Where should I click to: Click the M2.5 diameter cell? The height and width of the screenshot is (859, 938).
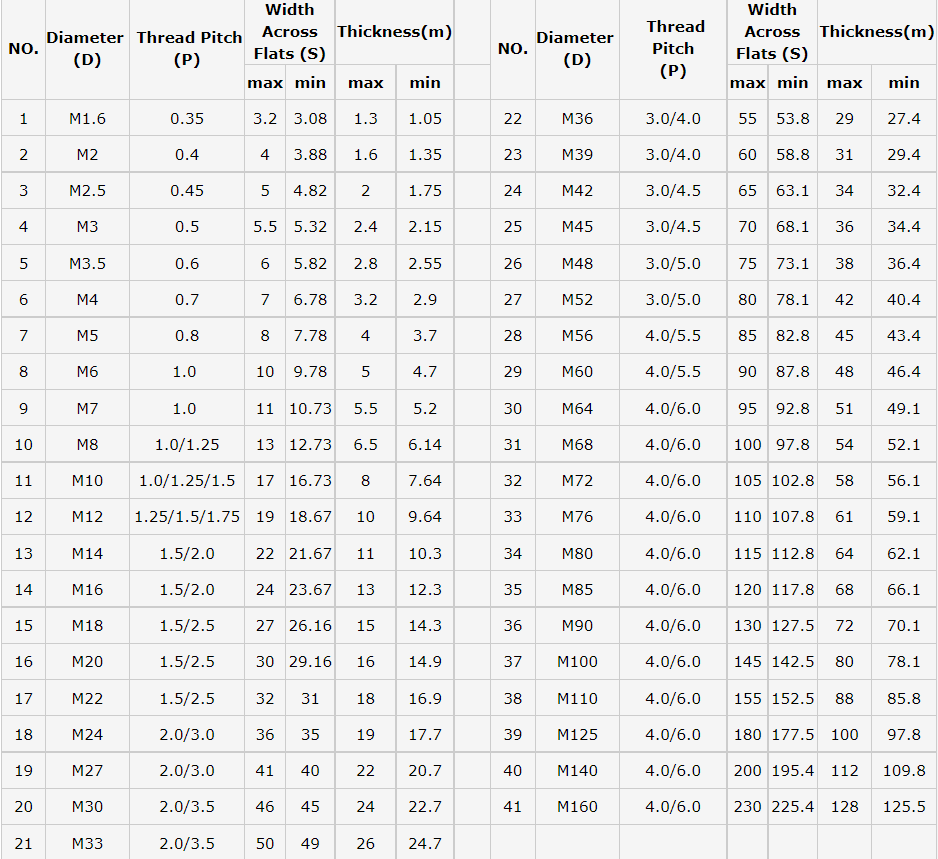coord(87,191)
